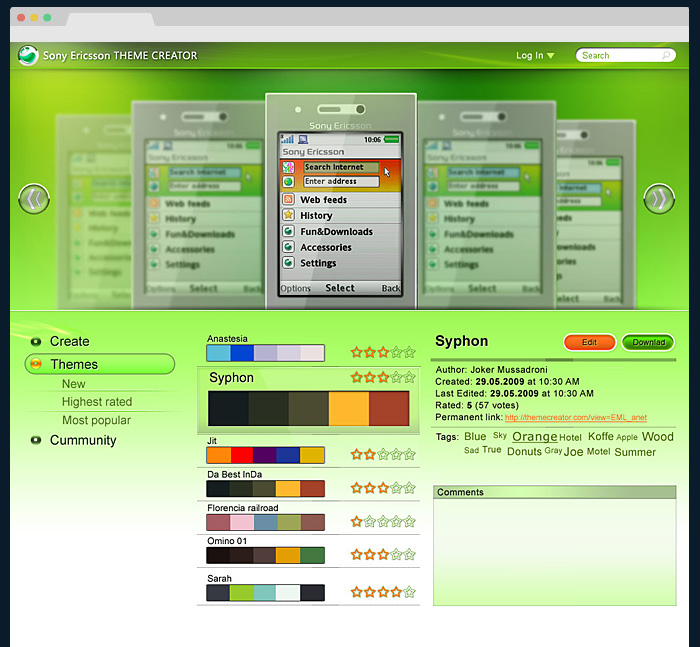Screen dimensions: 700x647
Task: Click Enter address field on center phone
Action: pyautogui.click(x=341, y=181)
